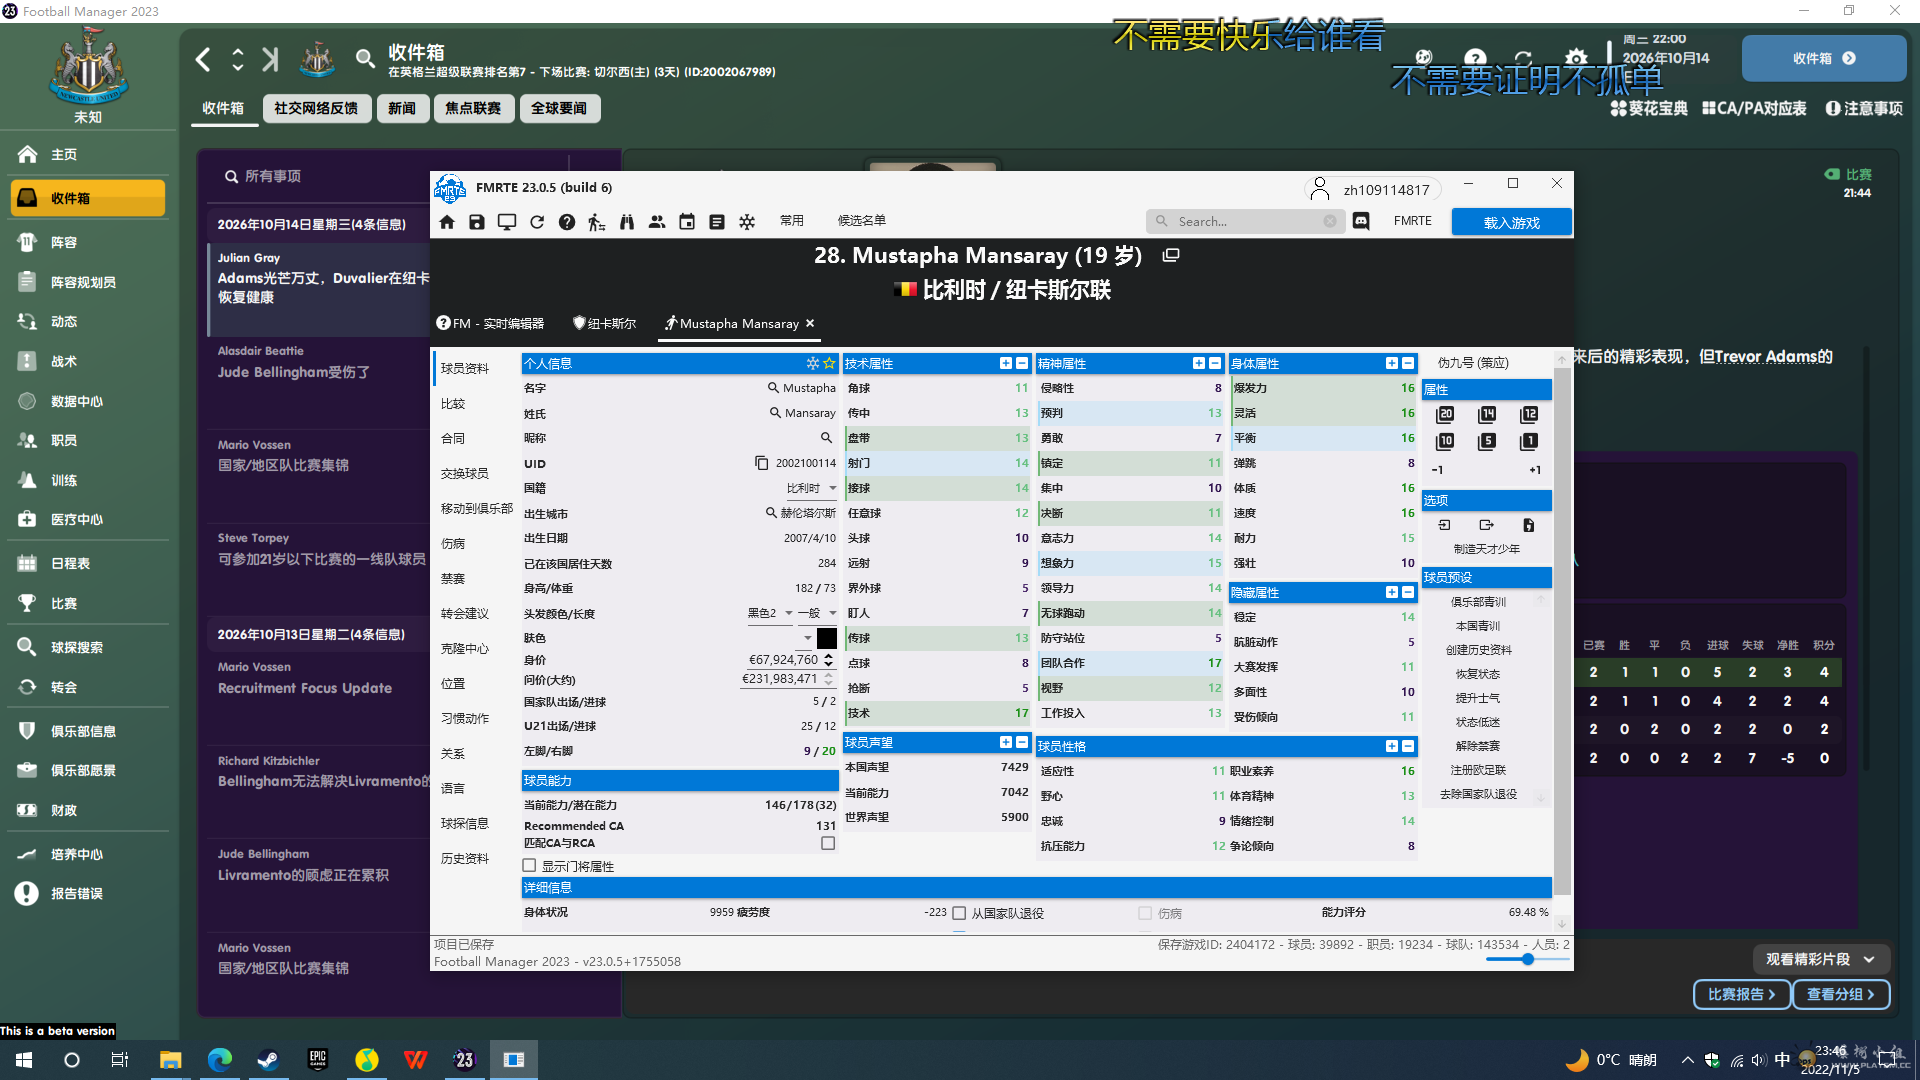The width and height of the screenshot is (1920, 1080).
Task: Open the hair colour 黑色2 dropdown
Action: (770, 613)
